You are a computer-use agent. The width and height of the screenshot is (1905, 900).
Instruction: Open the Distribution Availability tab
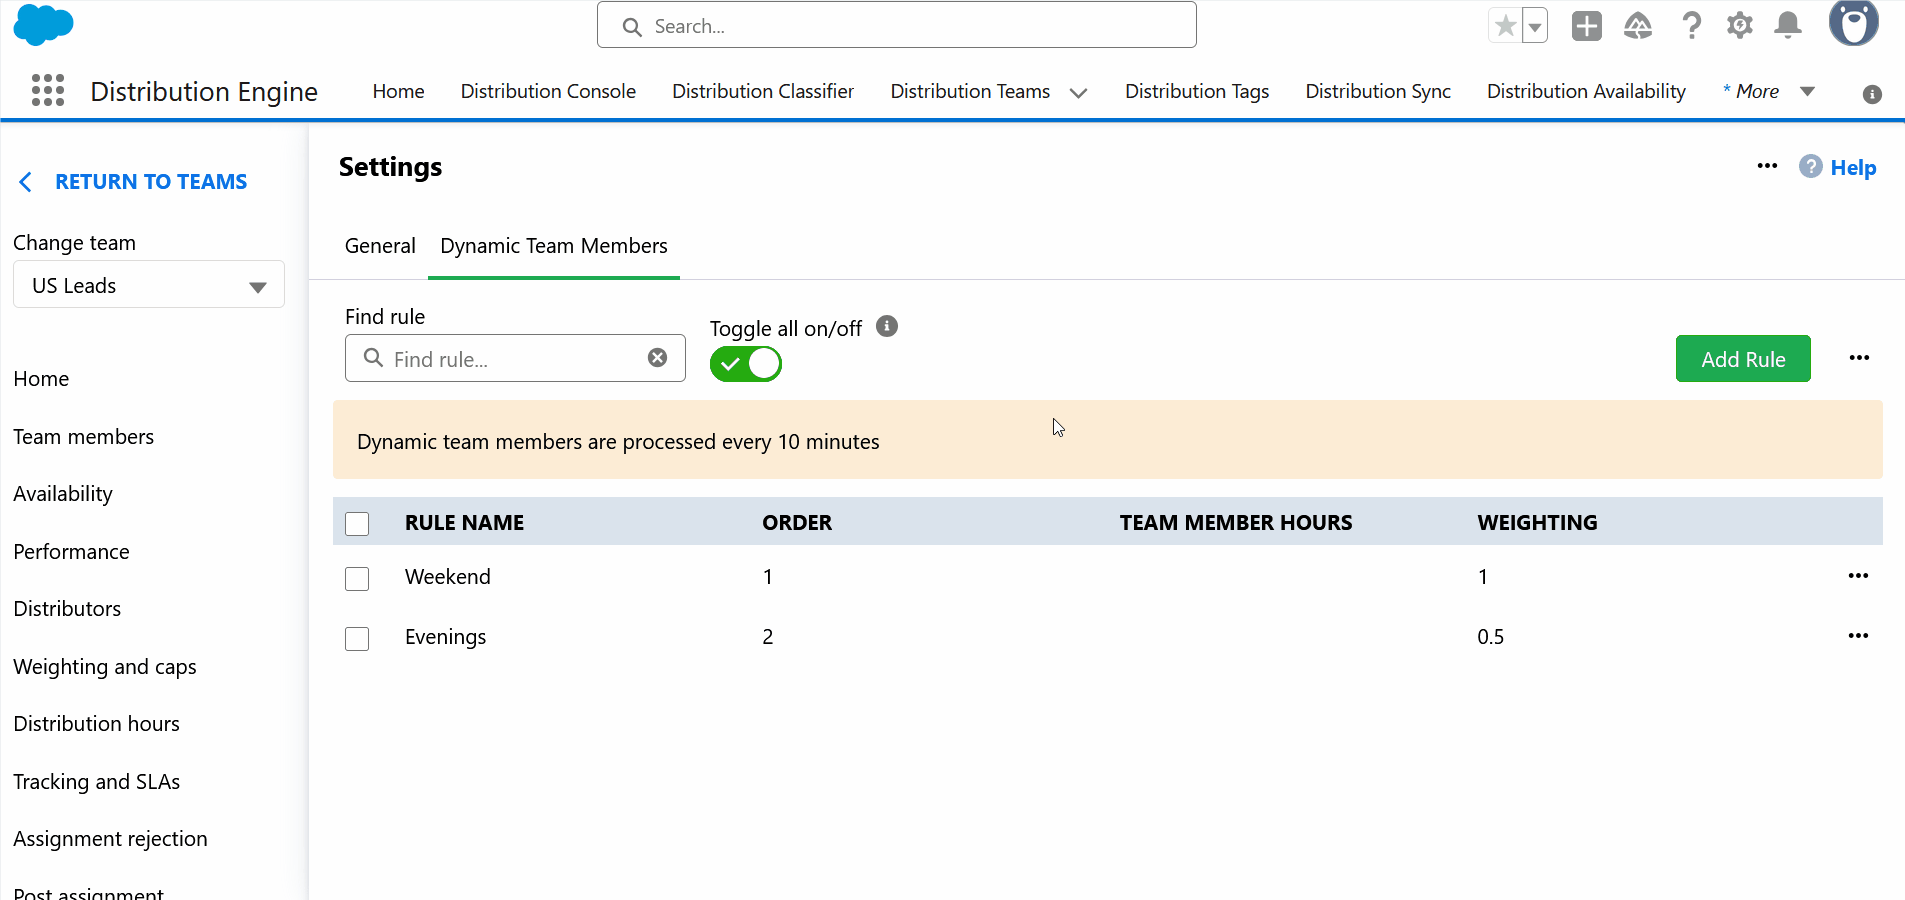click(x=1586, y=91)
